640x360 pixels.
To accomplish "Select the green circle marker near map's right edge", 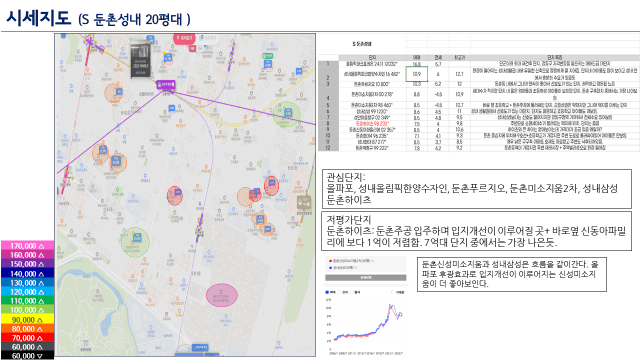I will 287,114.
